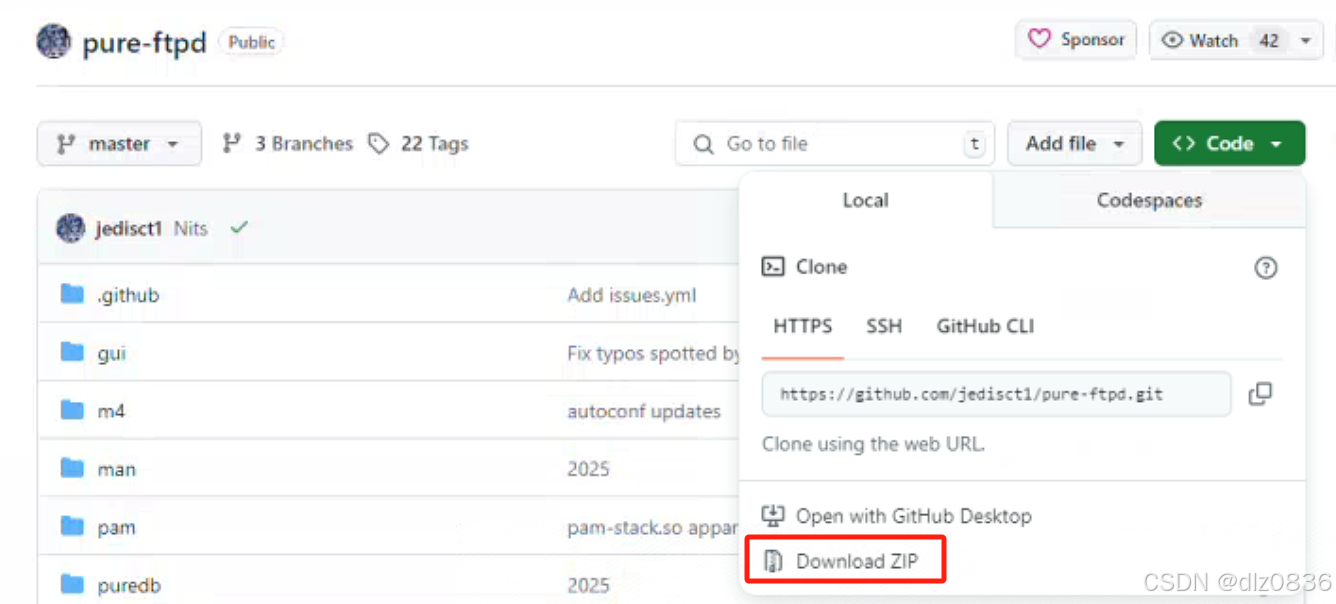Open the pam-stack.so commit message
Viewport: 1336px width, 604px height.
click(653, 527)
